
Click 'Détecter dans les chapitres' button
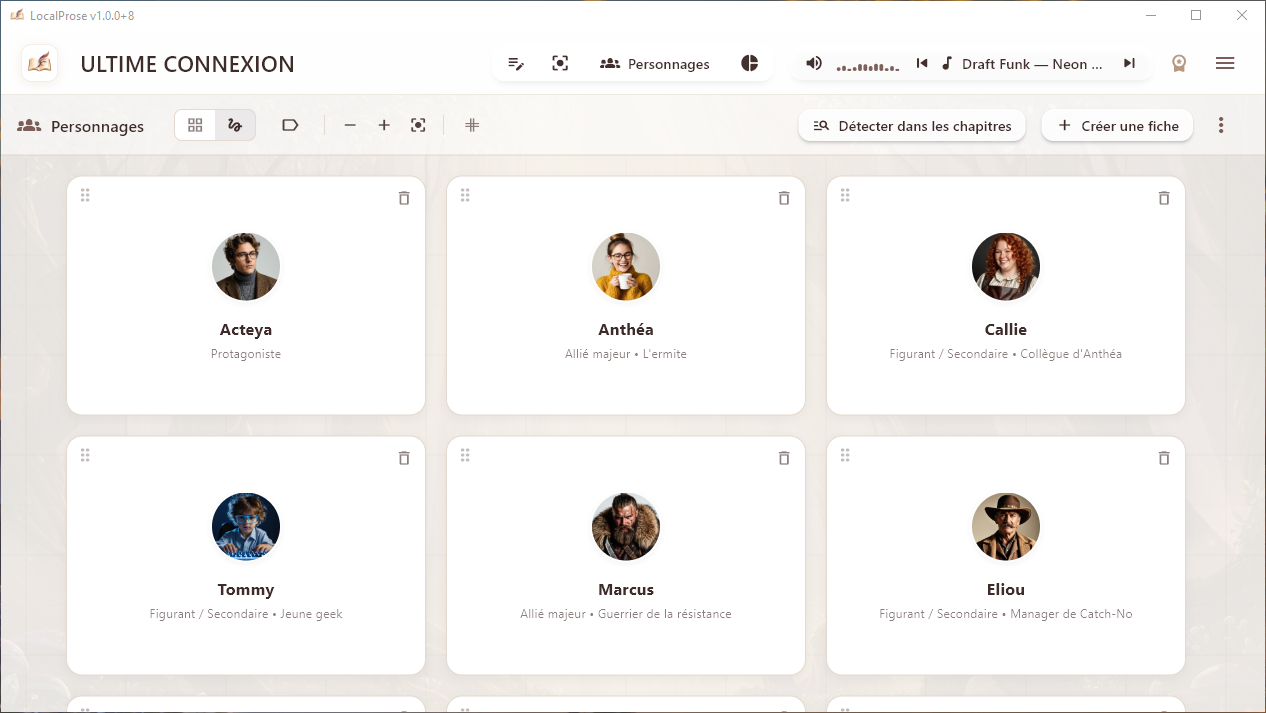pyautogui.click(x=912, y=126)
